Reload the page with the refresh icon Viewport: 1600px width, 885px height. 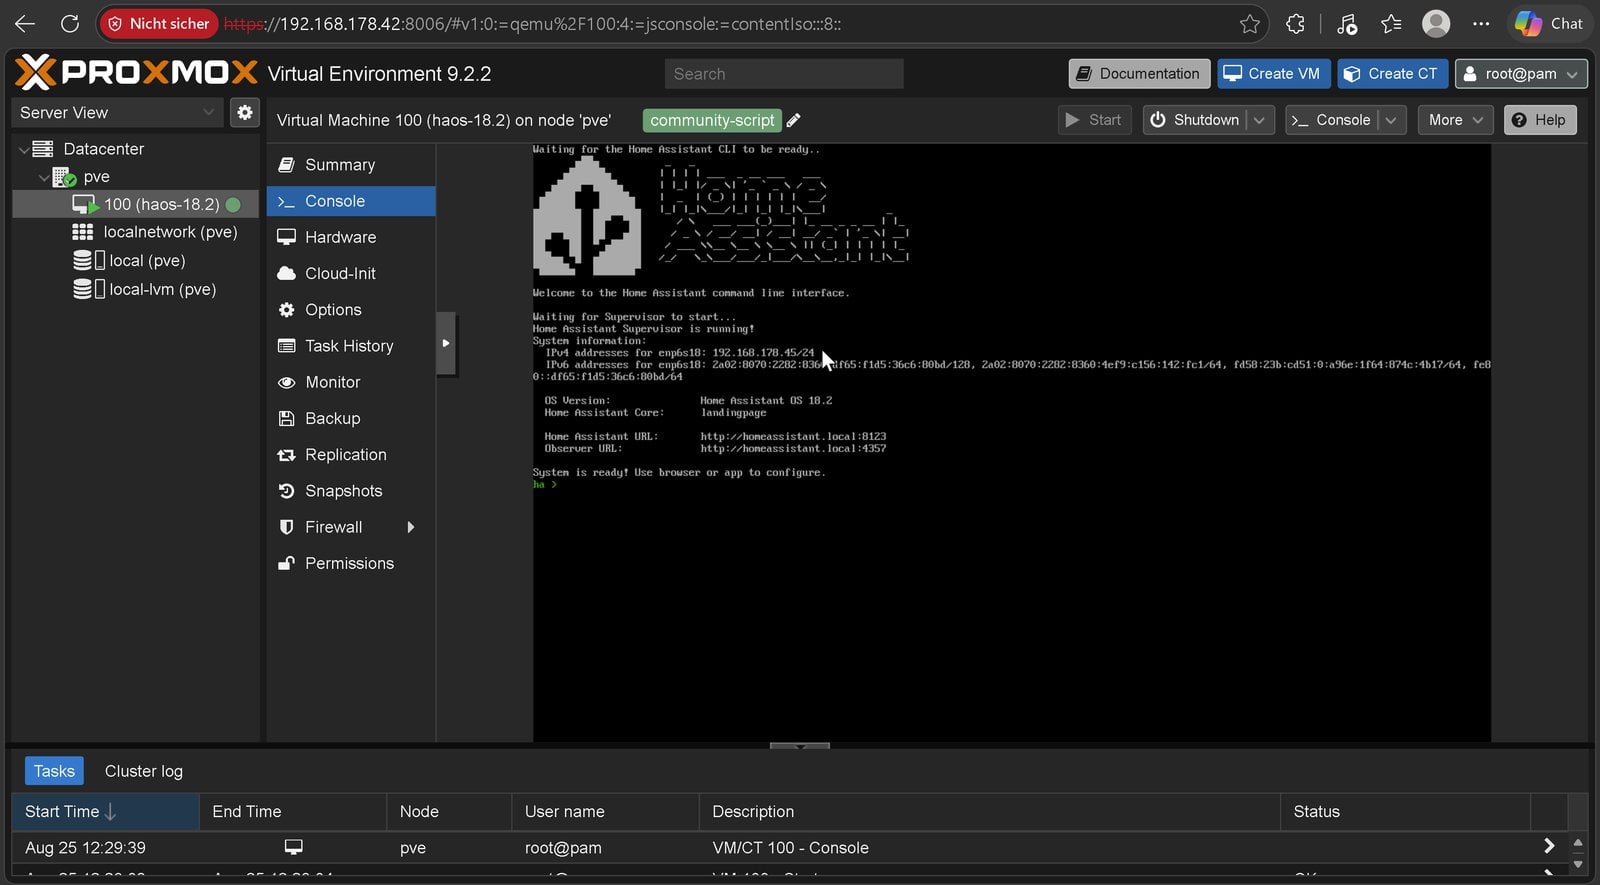(70, 23)
